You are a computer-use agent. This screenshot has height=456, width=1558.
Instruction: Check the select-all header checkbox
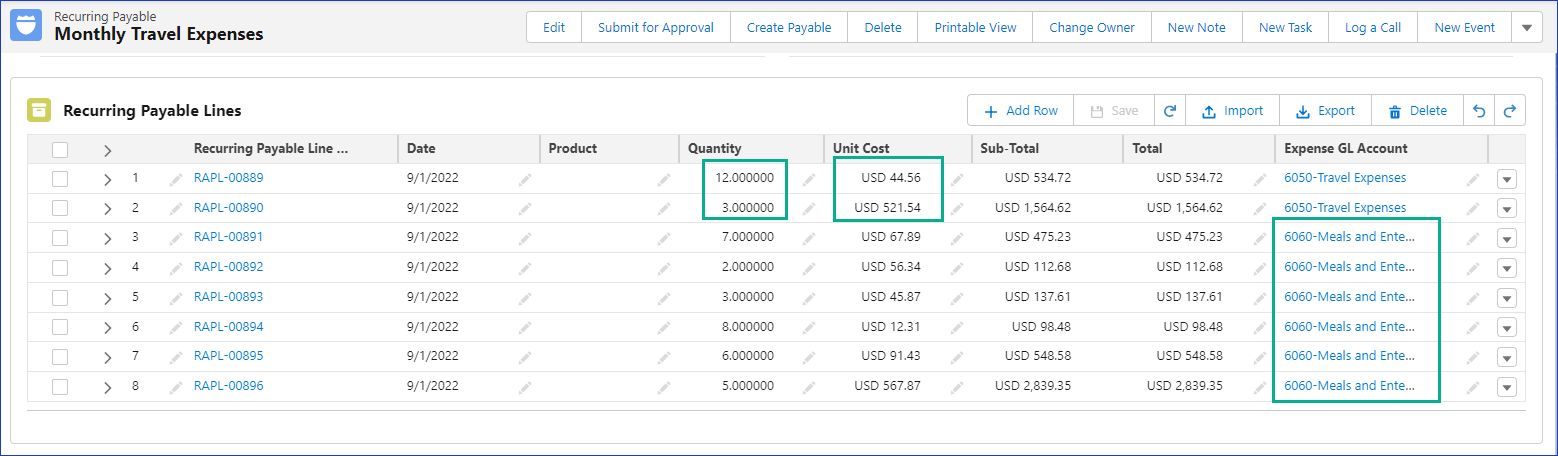60,149
